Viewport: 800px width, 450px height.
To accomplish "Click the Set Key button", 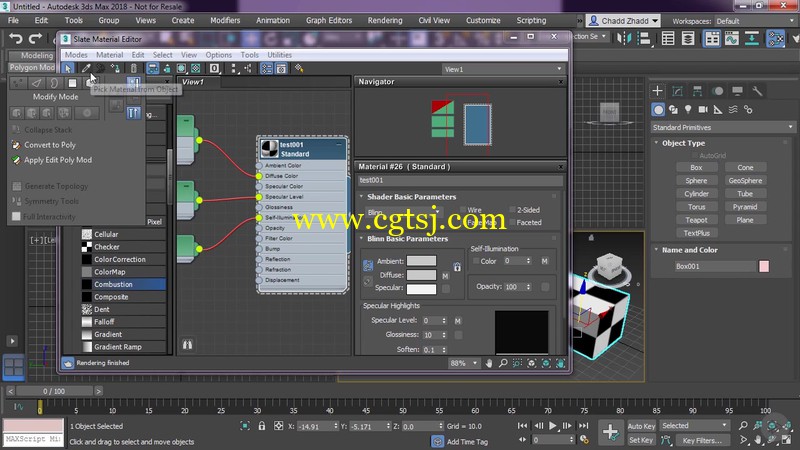I will pos(641,440).
